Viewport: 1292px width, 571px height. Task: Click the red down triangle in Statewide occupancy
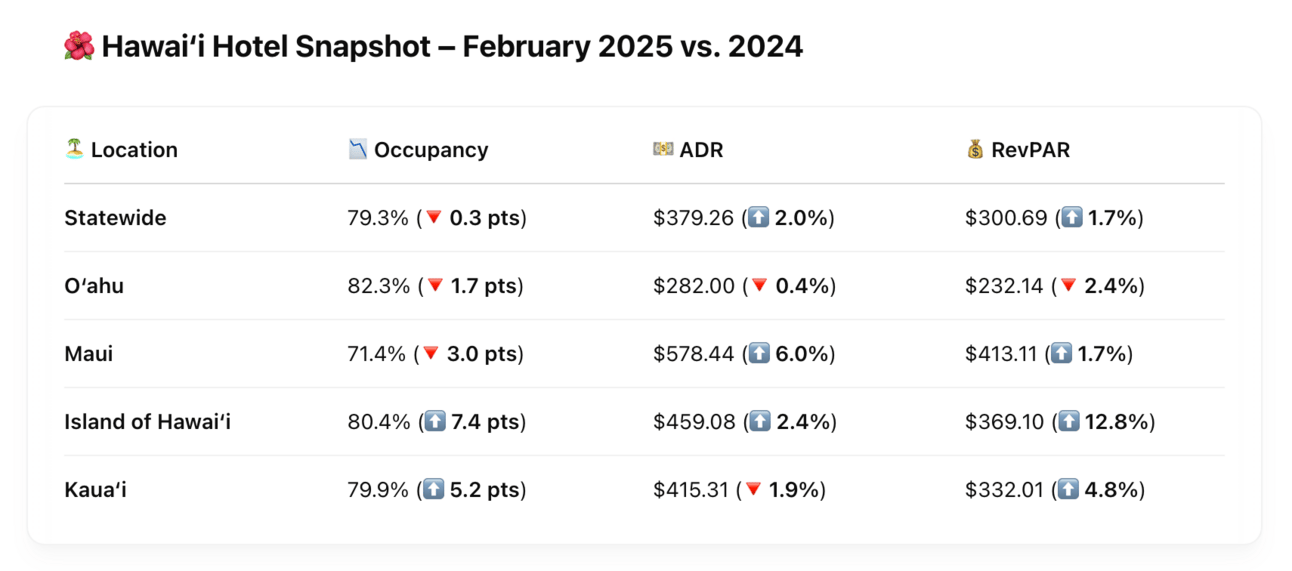click(433, 218)
